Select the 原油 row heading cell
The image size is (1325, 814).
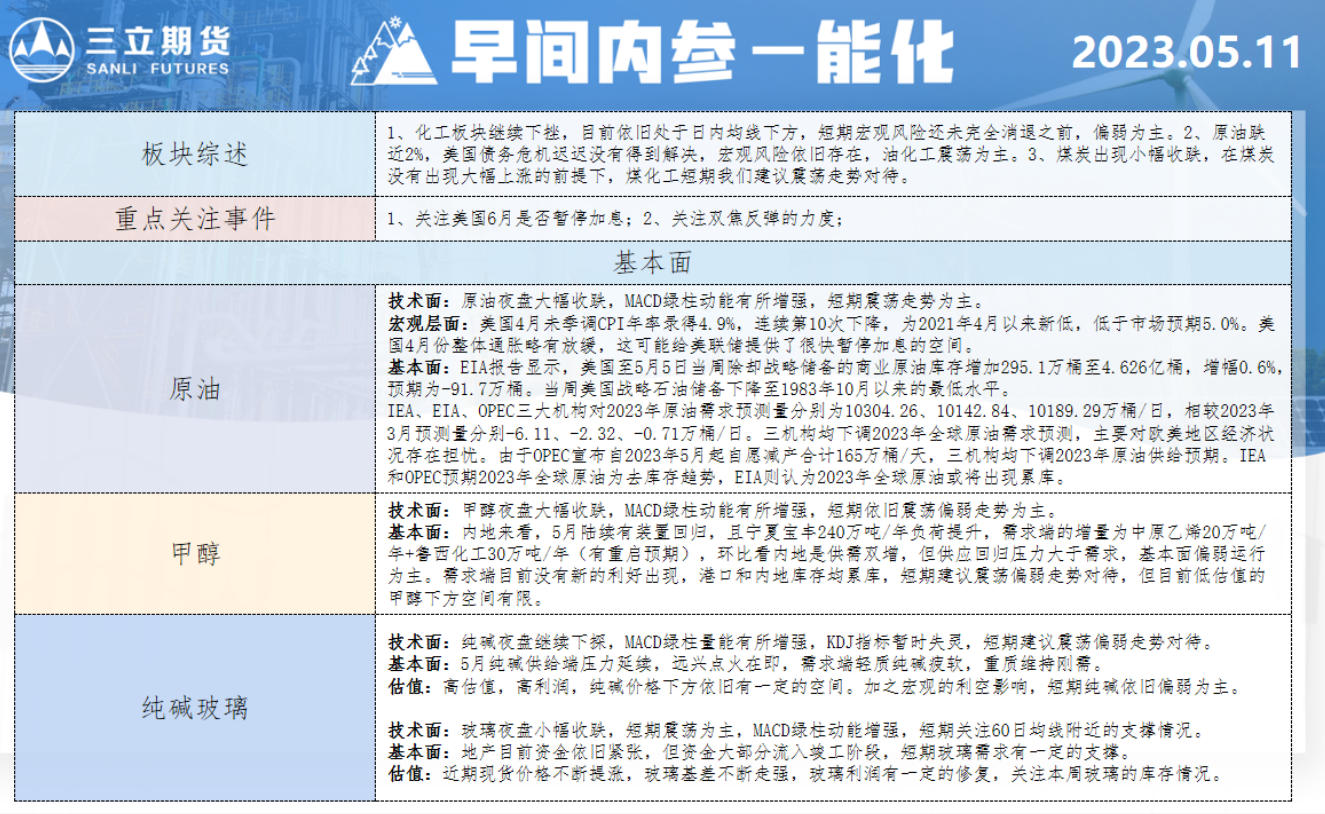click(194, 389)
